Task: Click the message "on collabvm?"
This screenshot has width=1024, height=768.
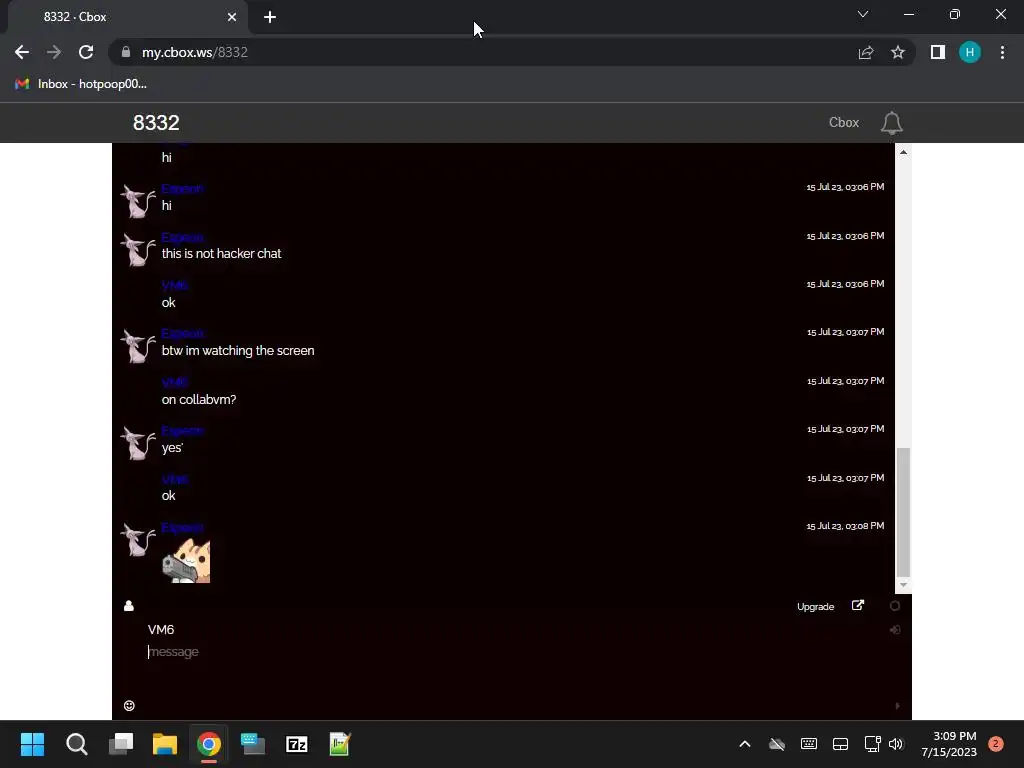Action: point(199,400)
